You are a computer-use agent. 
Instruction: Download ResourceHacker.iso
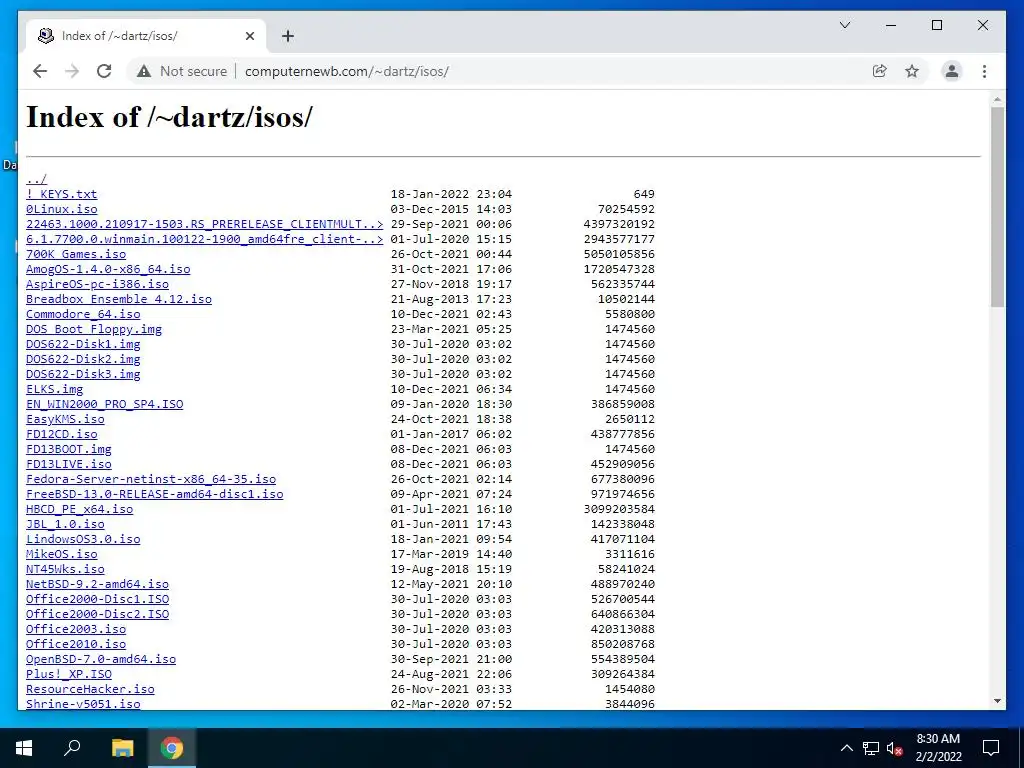coord(90,690)
